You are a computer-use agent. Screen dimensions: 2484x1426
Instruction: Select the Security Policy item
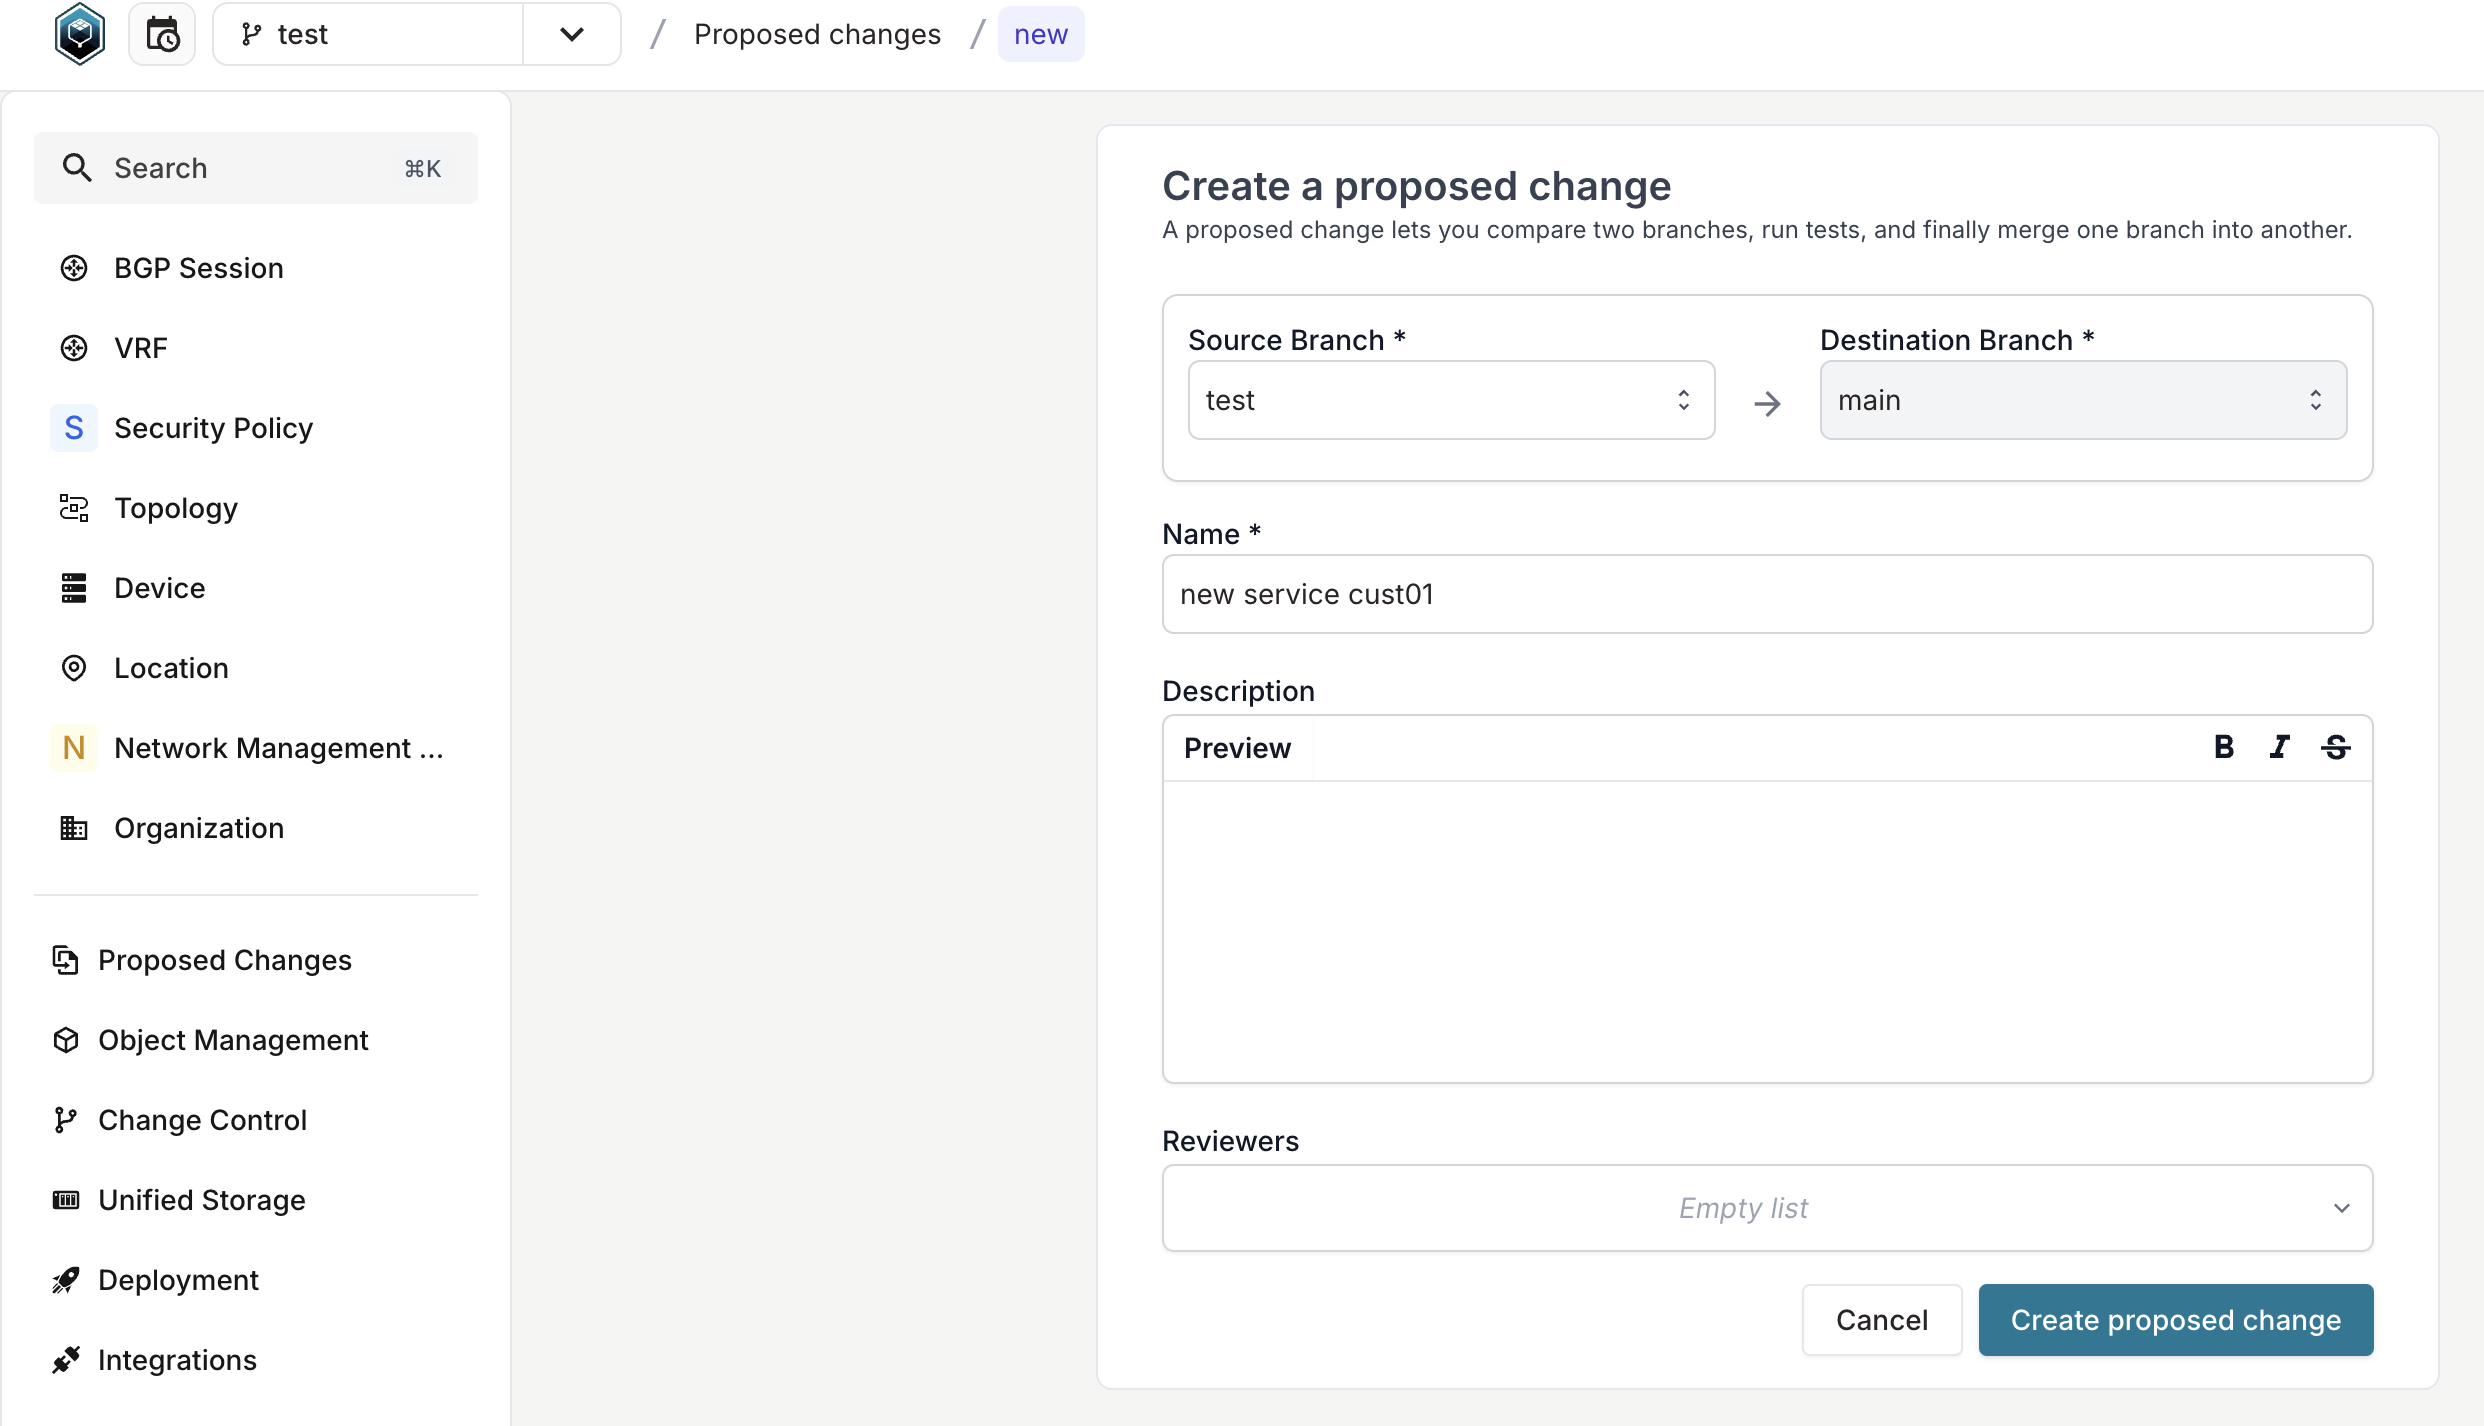212,427
